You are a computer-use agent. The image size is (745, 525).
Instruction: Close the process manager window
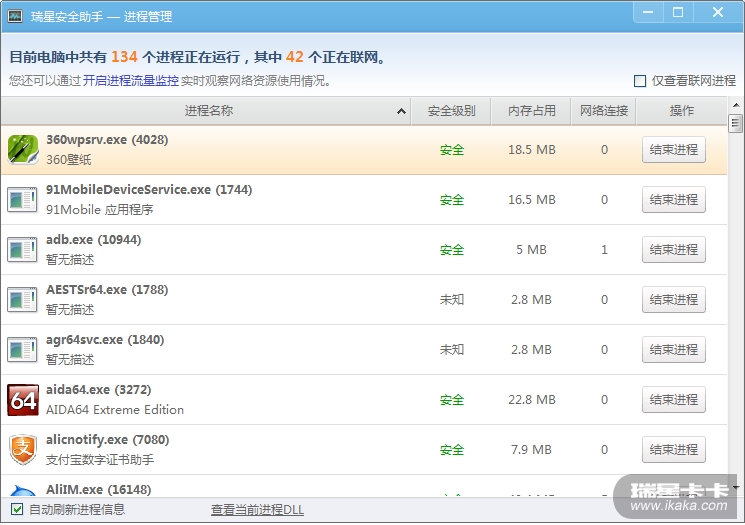point(718,12)
